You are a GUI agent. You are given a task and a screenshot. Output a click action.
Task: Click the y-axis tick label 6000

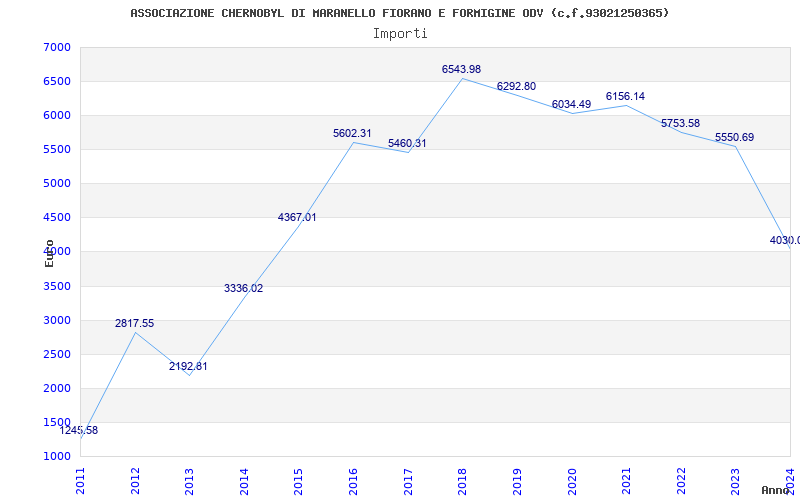coord(57,115)
